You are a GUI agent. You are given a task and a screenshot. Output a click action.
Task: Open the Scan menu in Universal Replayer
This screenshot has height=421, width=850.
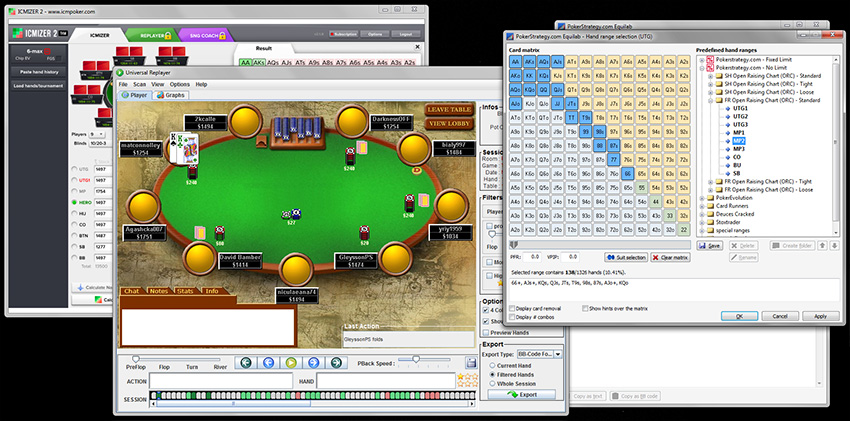pyautogui.click(x=139, y=85)
